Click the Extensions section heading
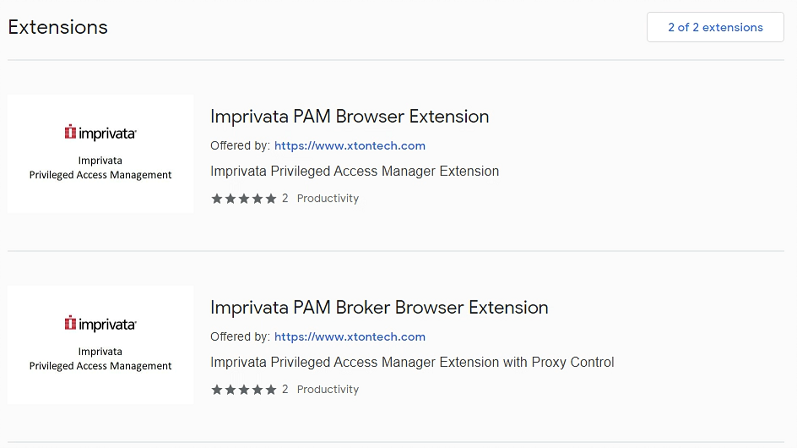797x448 pixels. [x=57, y=27]
